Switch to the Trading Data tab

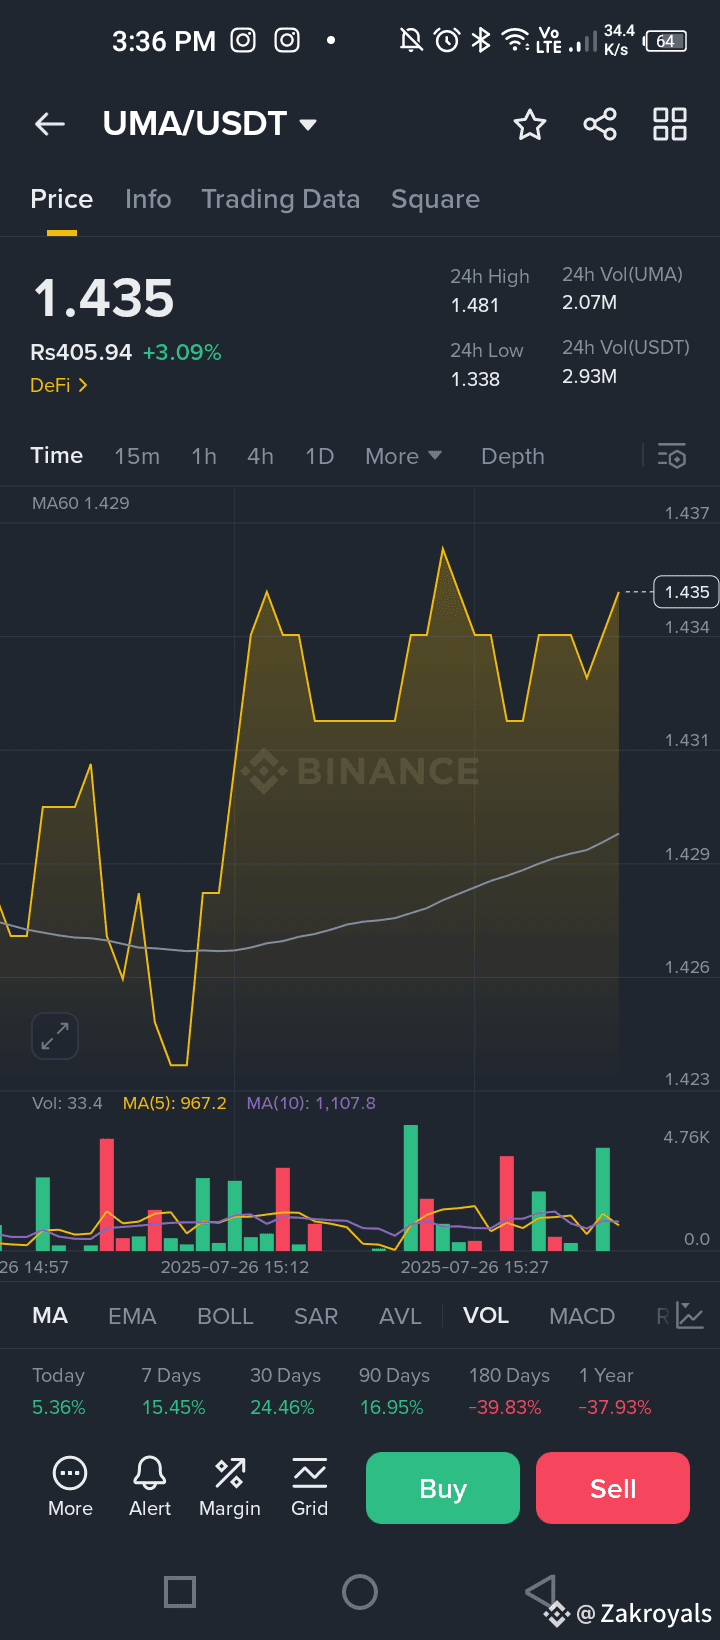[280, 199]
